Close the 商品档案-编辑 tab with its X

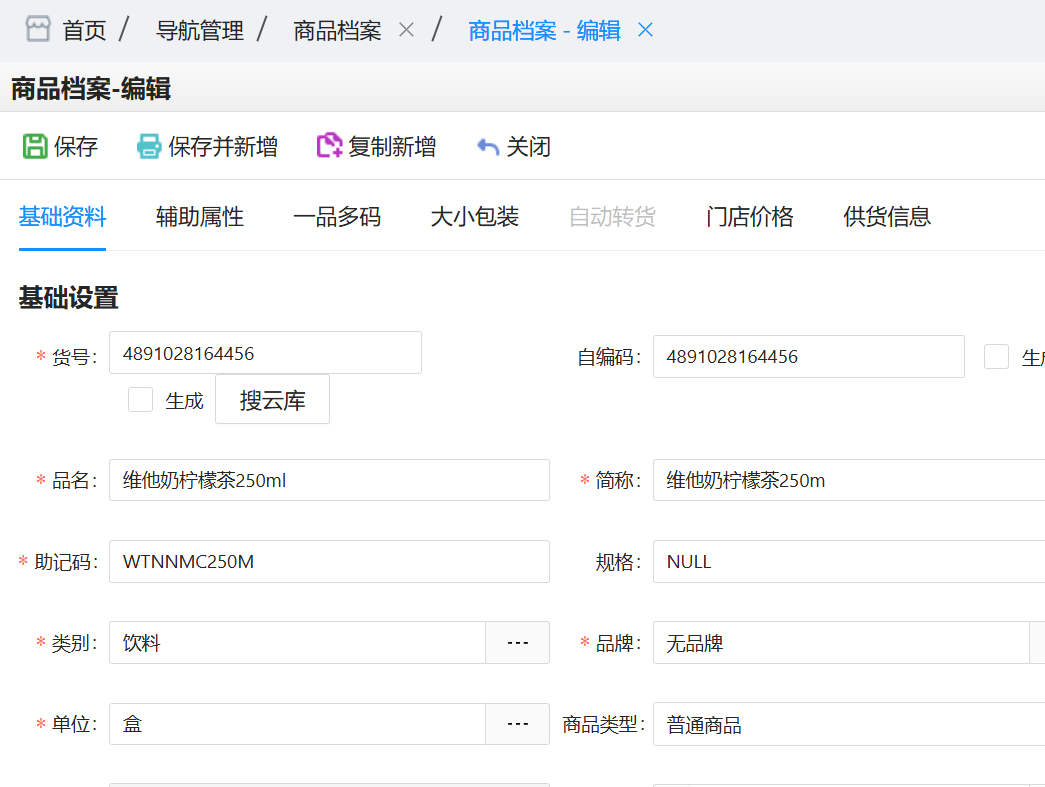[x=645, y=30]
